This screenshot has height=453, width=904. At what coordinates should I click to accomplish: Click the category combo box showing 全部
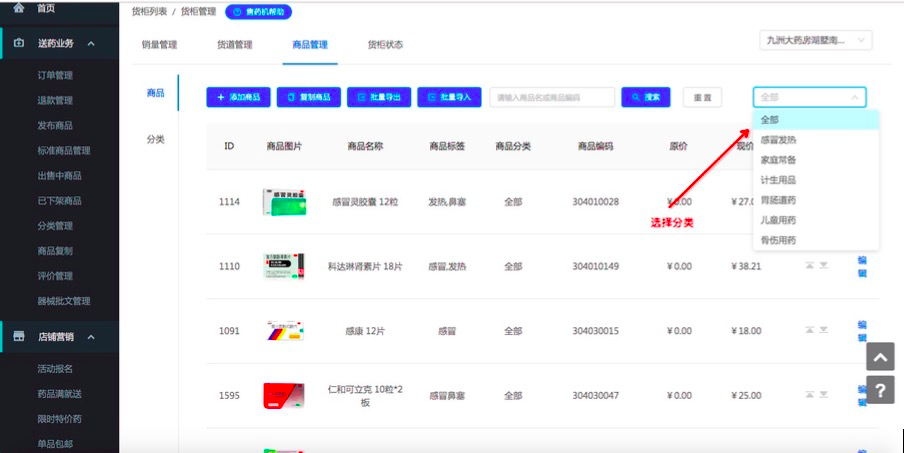click(x=809, y=97)
